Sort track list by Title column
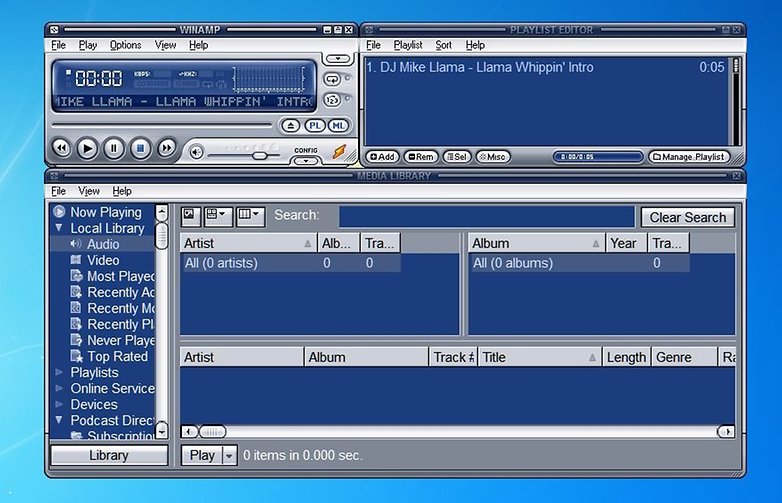782x503 pixels. coord(540,357)
